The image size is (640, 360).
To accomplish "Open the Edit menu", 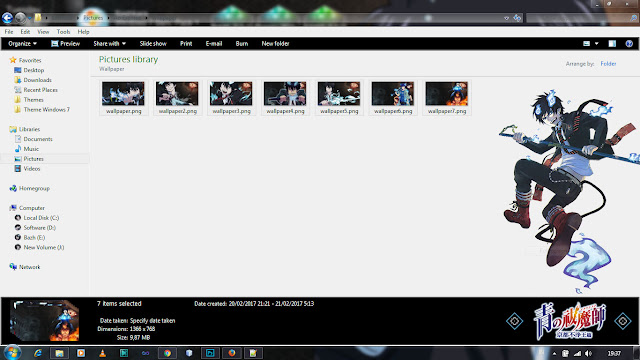I will pyautogui.click(x=25, y=31).
